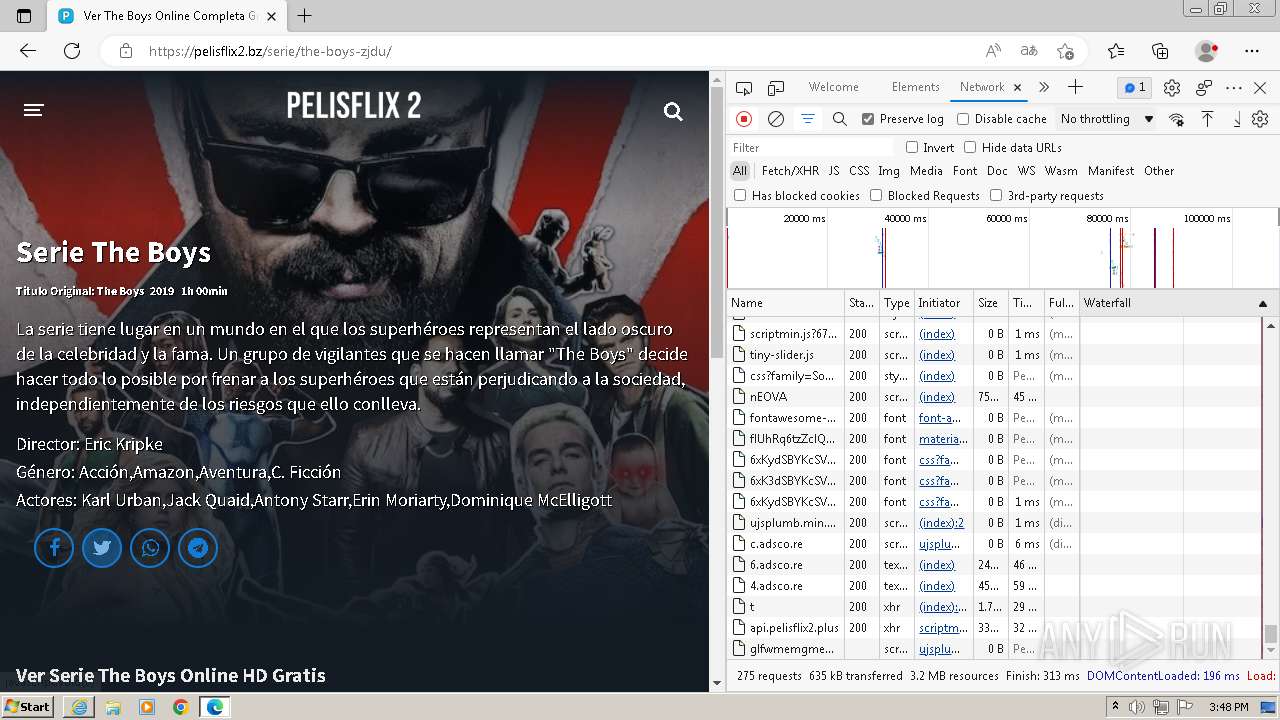1280x720 pixels.
Task: Toggle the network filter bar
Action: pos(808,119)
